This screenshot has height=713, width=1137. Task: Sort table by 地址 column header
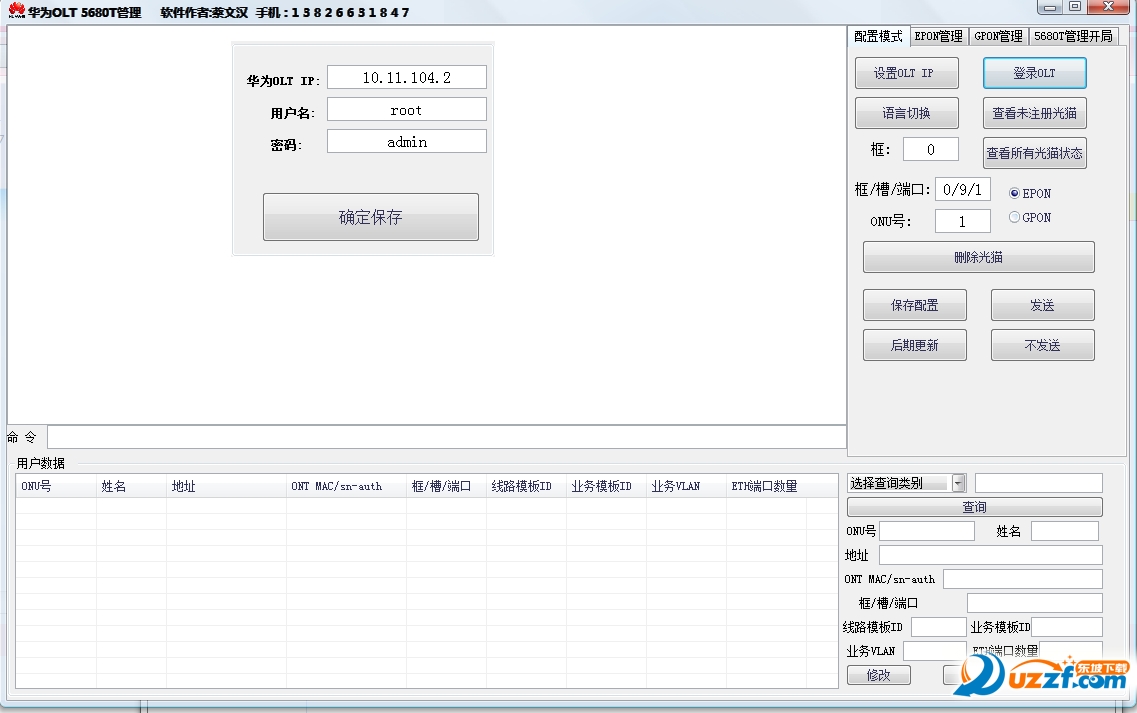coord(226,486)
